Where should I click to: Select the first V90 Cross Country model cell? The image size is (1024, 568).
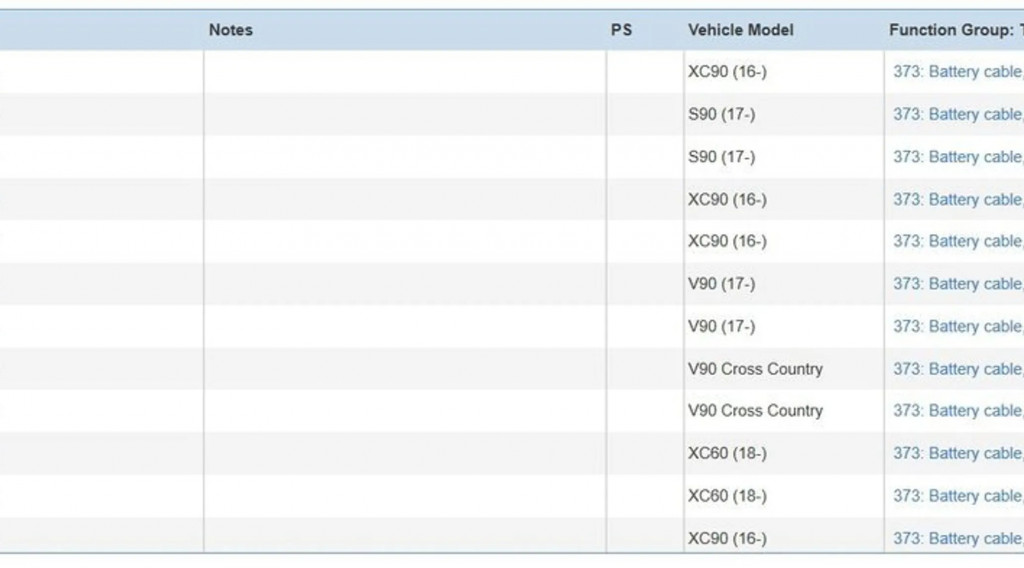click(x=755, y=369)
